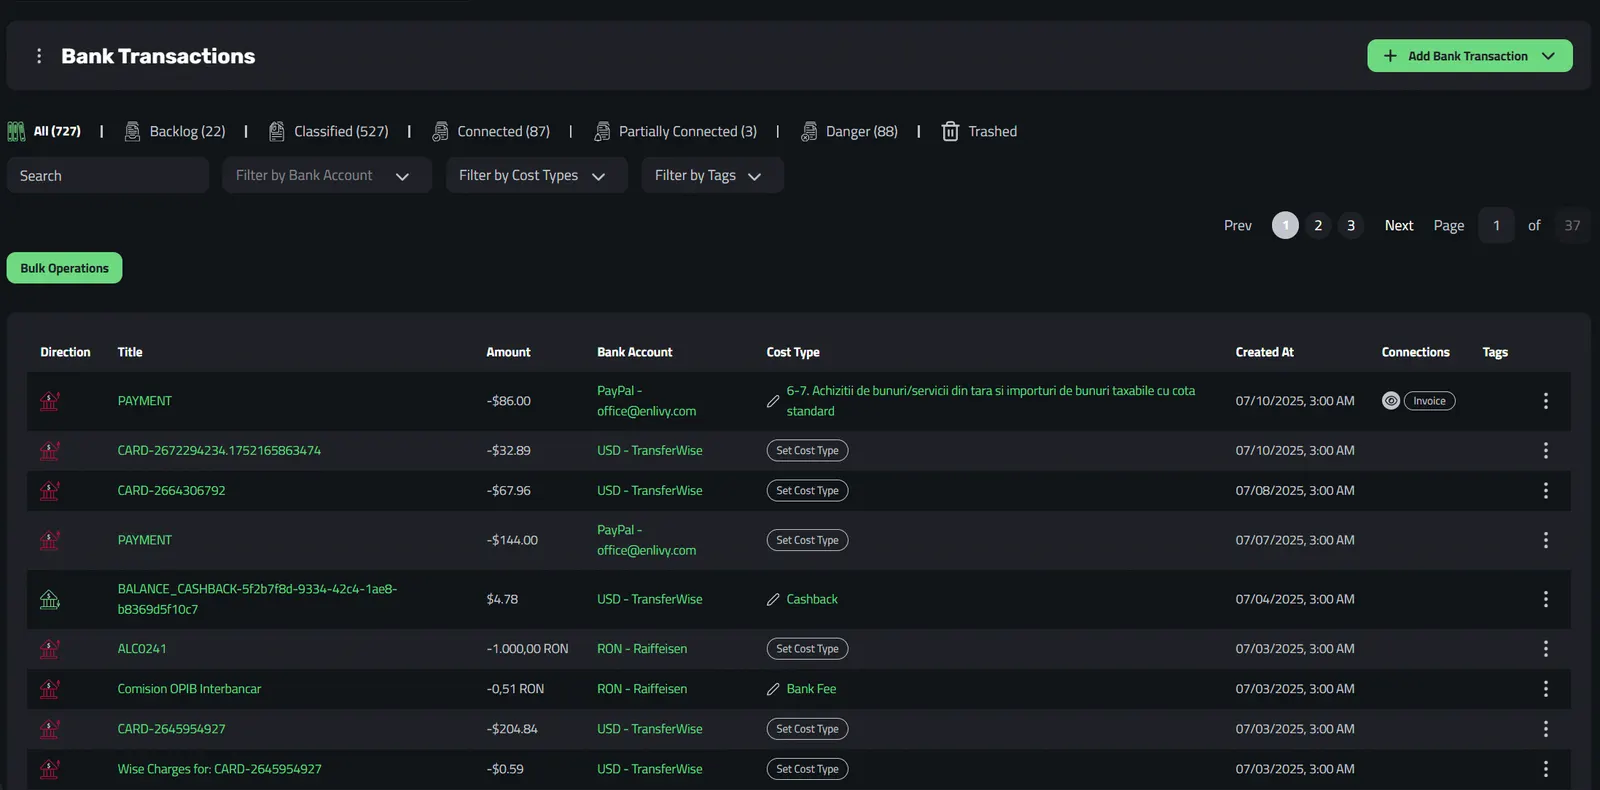Jump to page 3
Screen dimensions: 1600x790
pos(1351,225)
